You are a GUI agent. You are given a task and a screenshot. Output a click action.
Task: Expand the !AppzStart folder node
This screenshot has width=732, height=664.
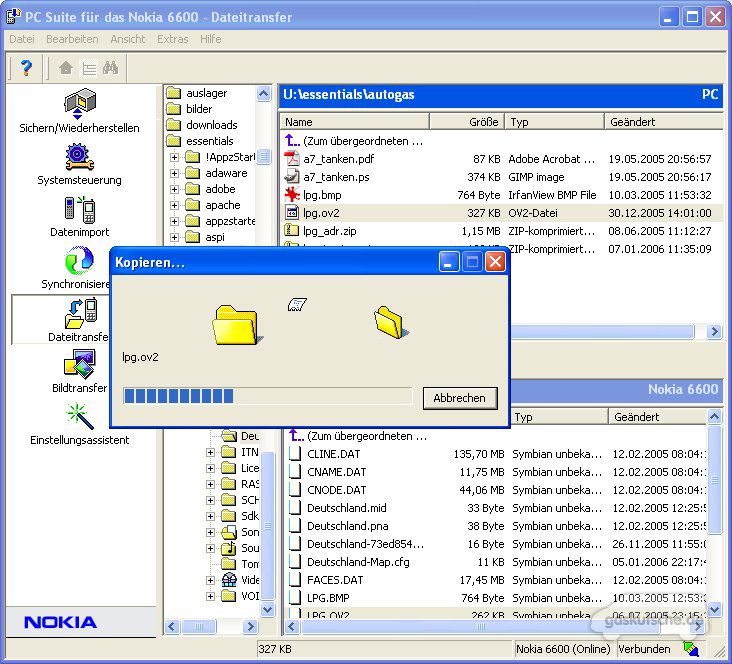[x=174, y=157]
